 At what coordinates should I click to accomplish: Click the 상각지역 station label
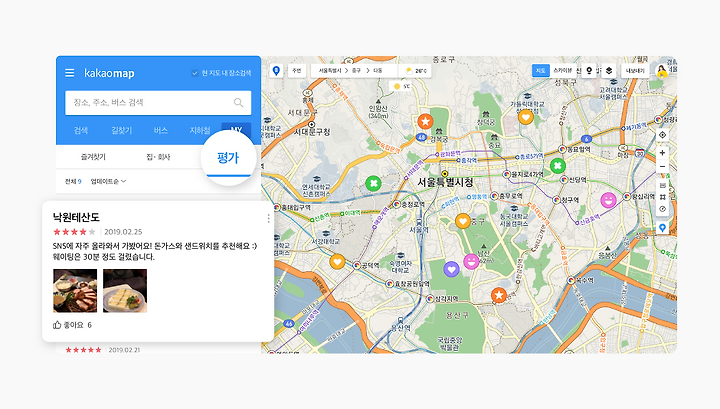446,299
